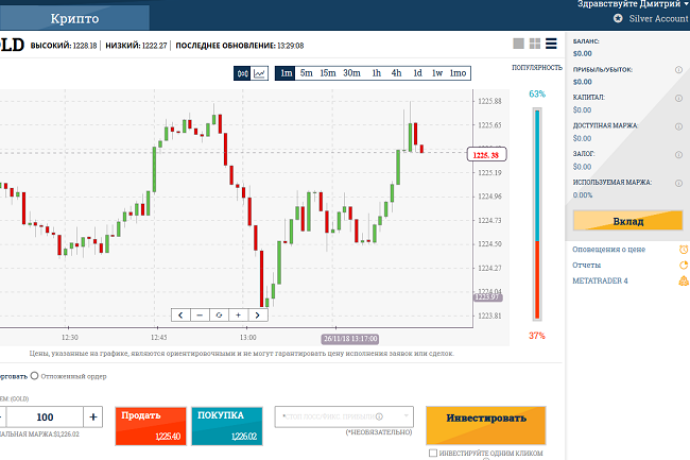Click MetaTrader 4 icon
Screen dimensions: 690x460
pos(683,281)
